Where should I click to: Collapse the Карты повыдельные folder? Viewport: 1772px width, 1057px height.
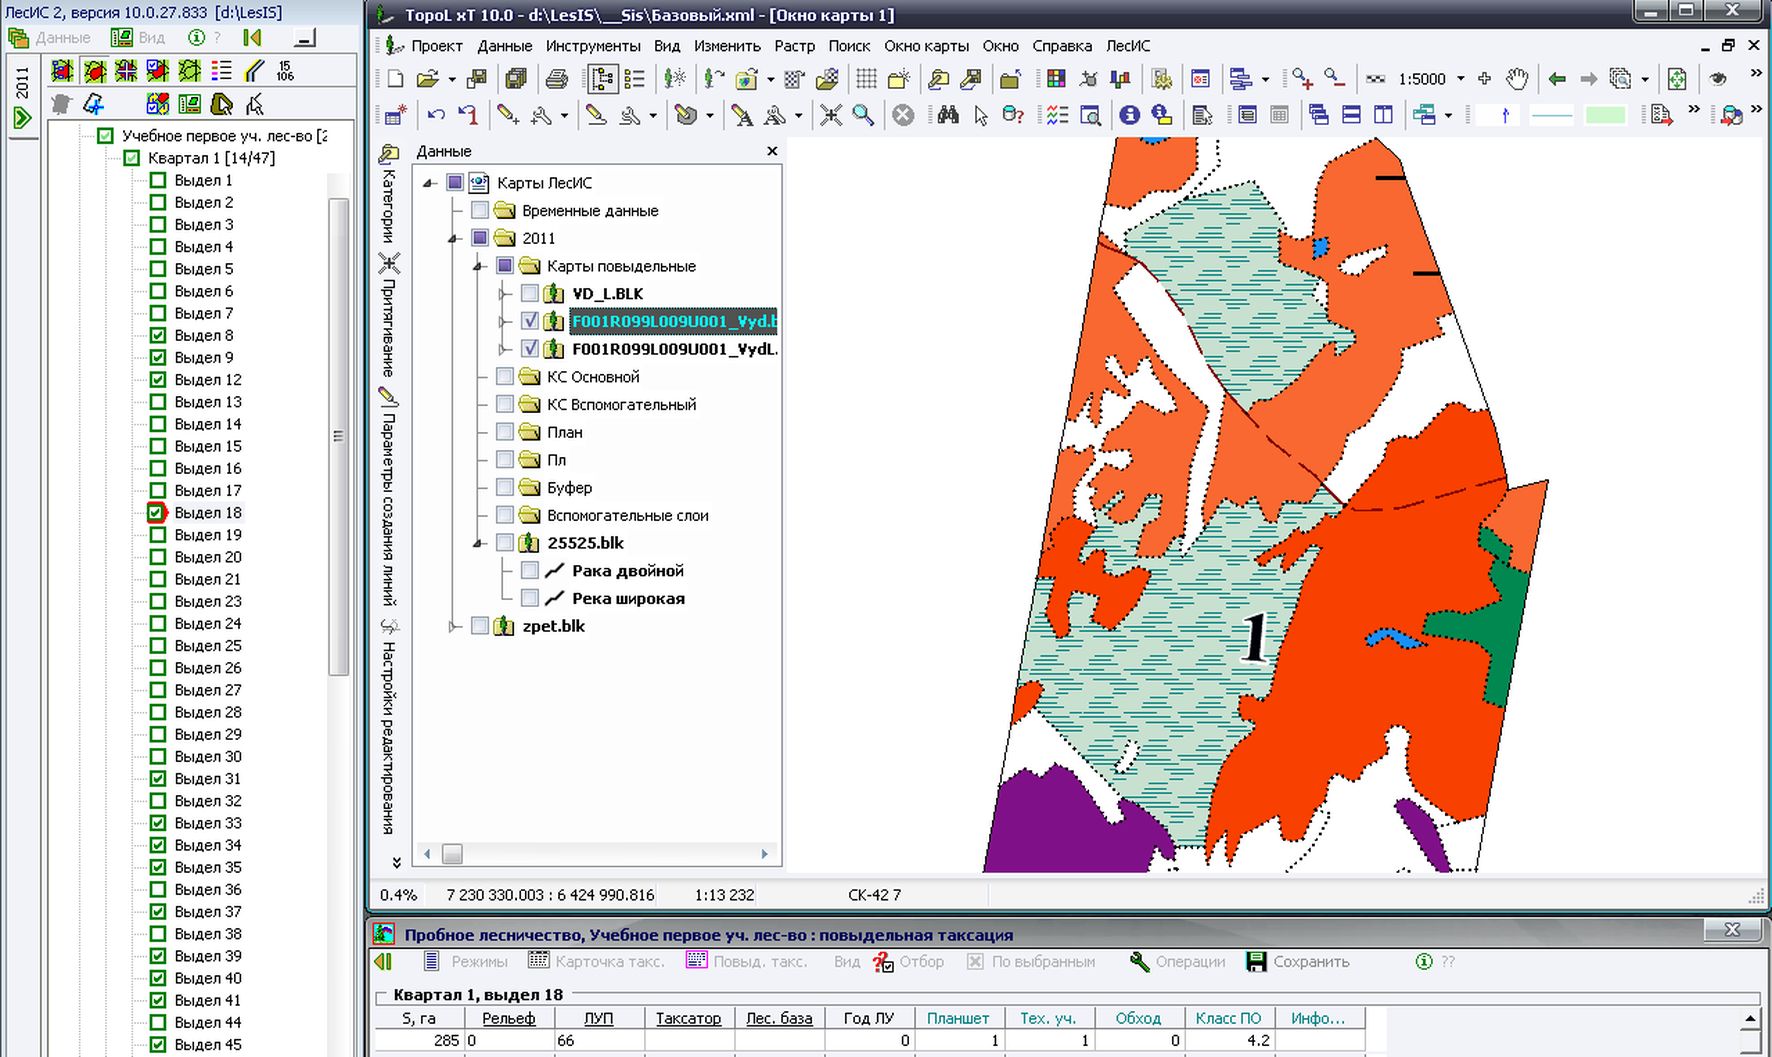[x=479, y=266]
